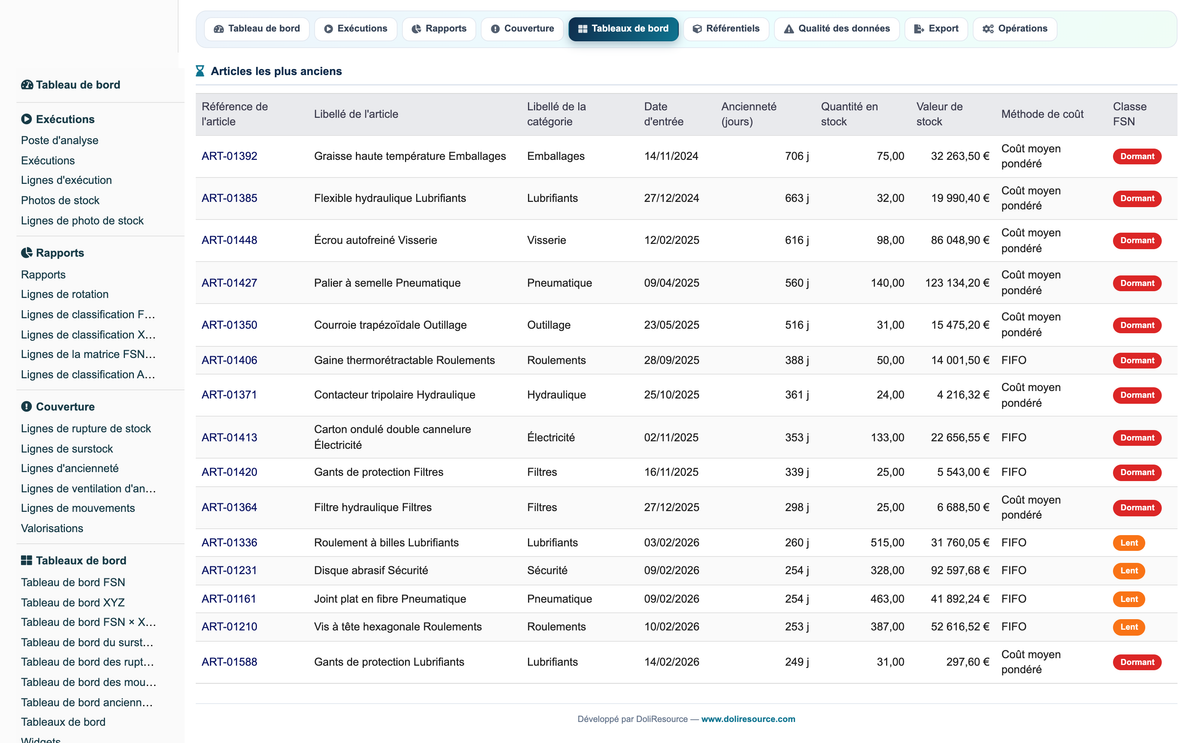Open Valorisations in the sidebar

tap(52, 529)
